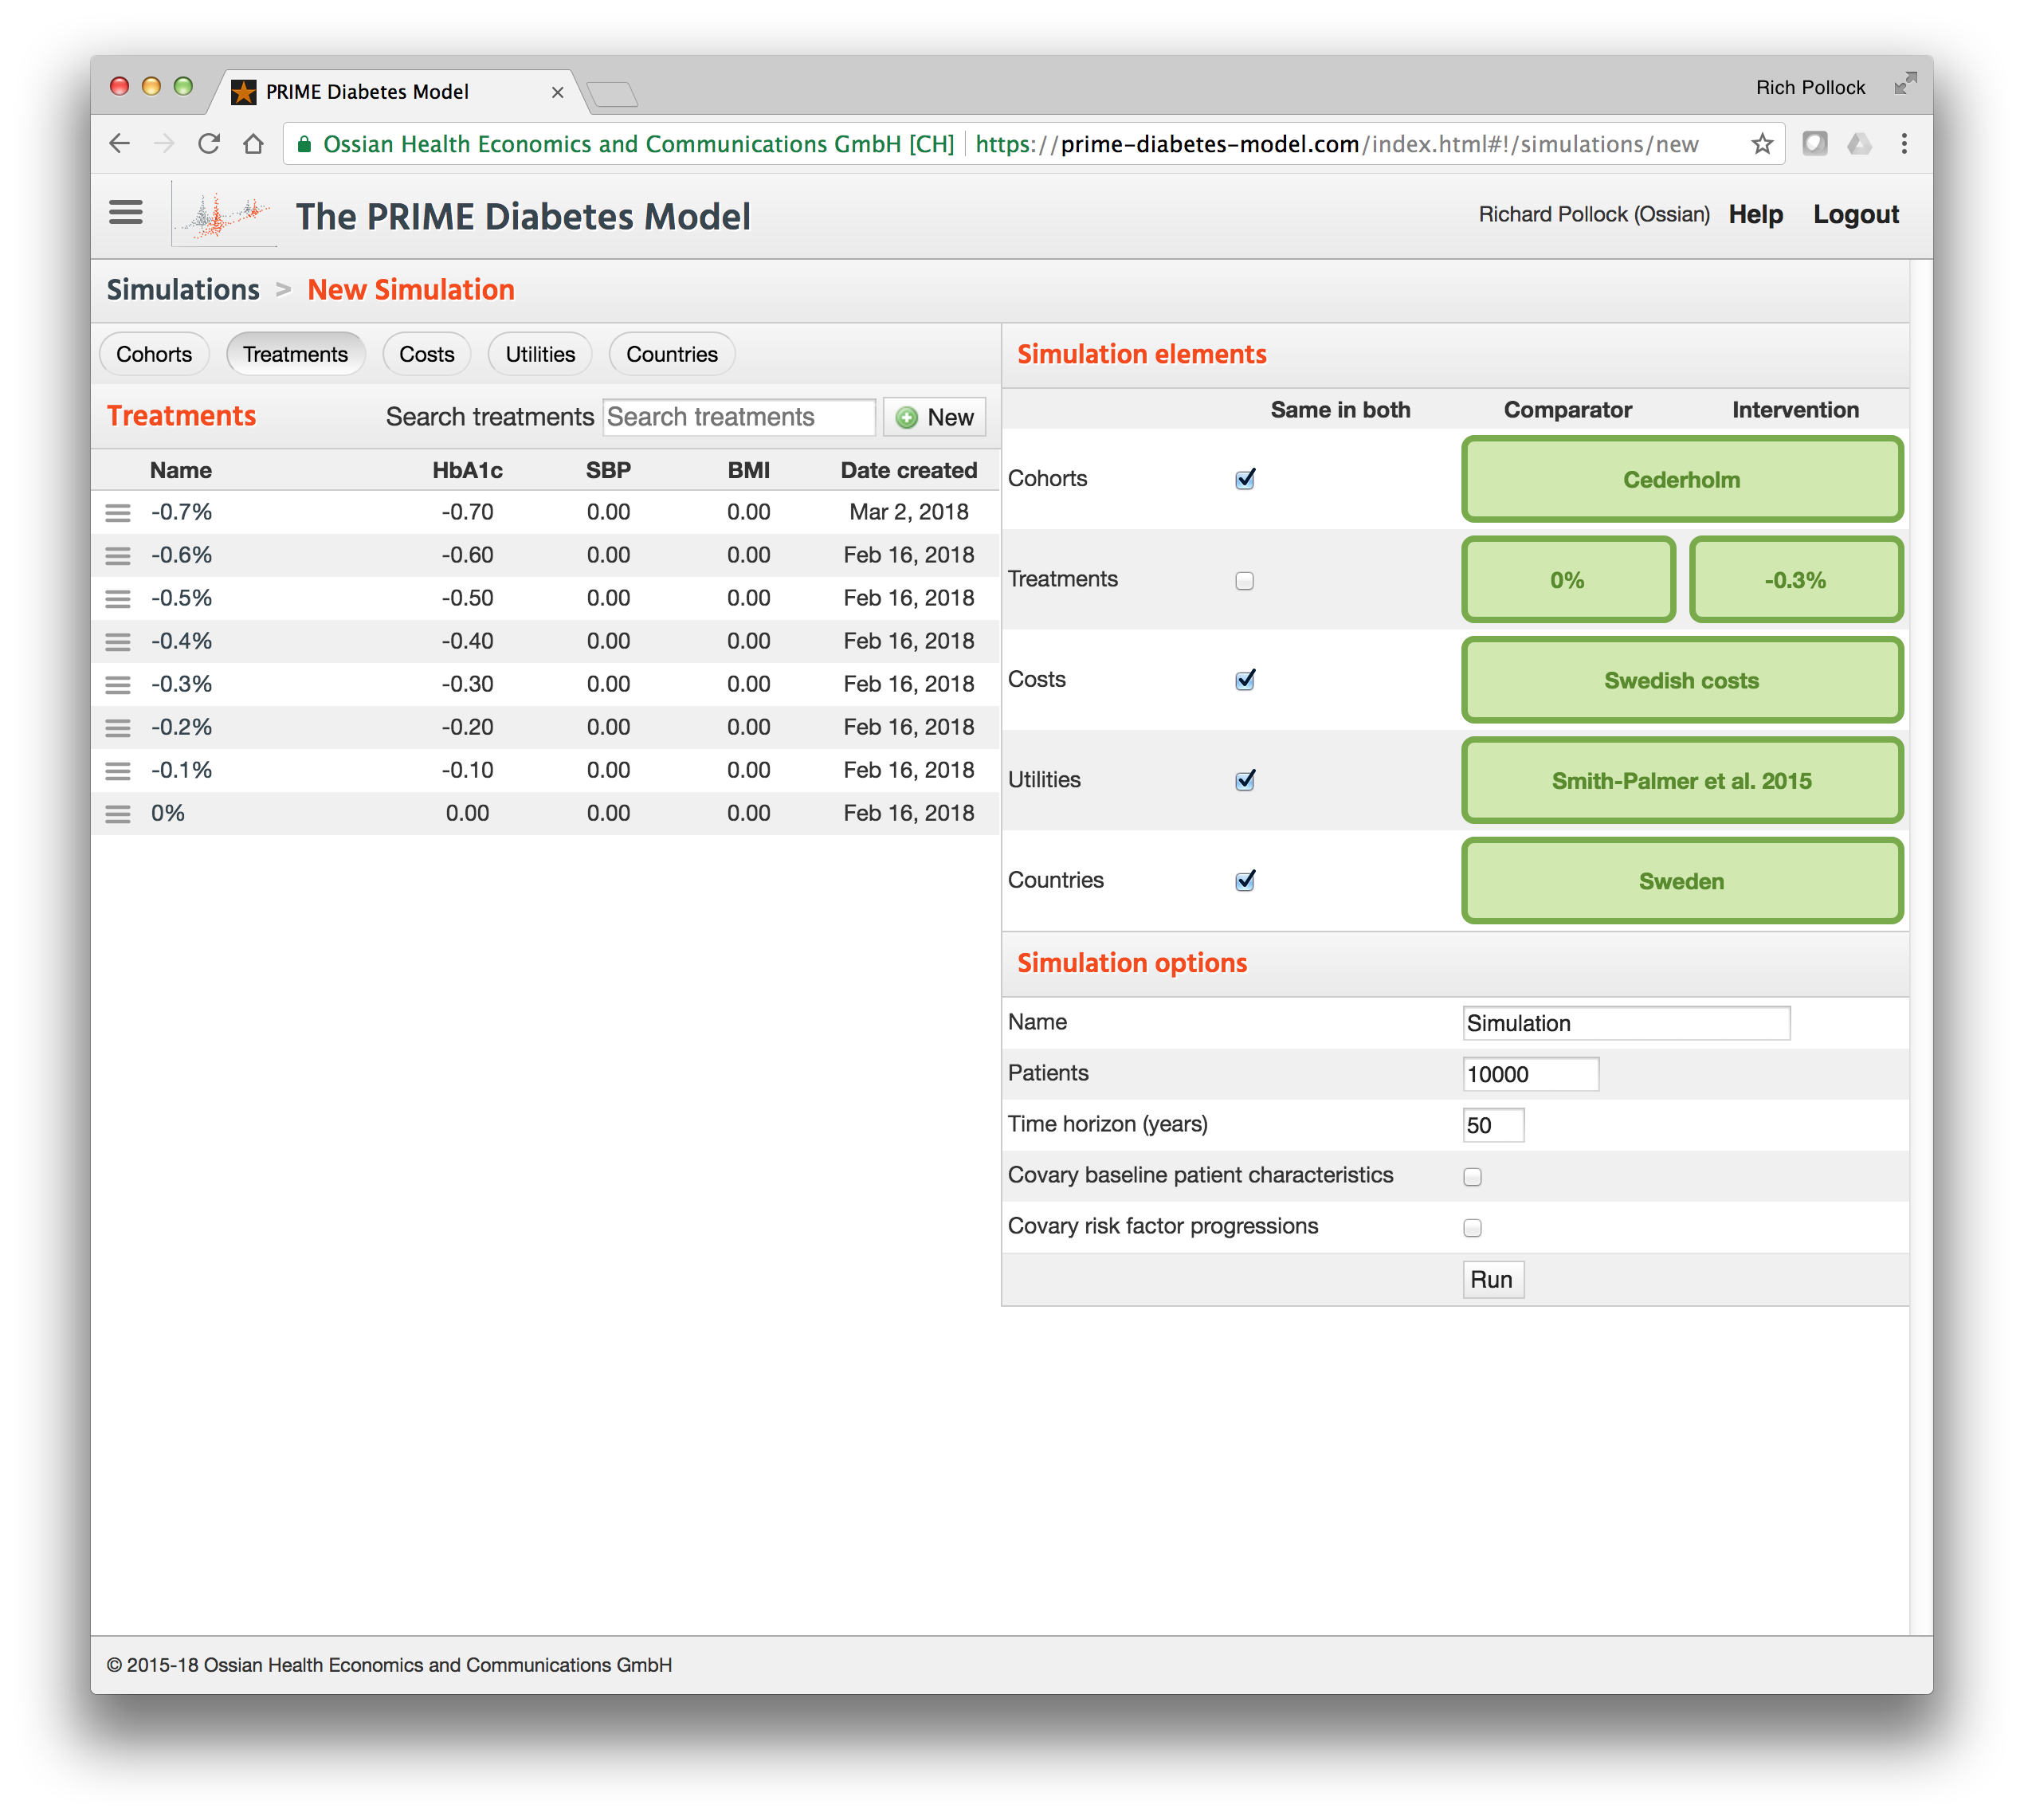
Task: Open Chrome three-dot menu
Action: pos(1904,144)
